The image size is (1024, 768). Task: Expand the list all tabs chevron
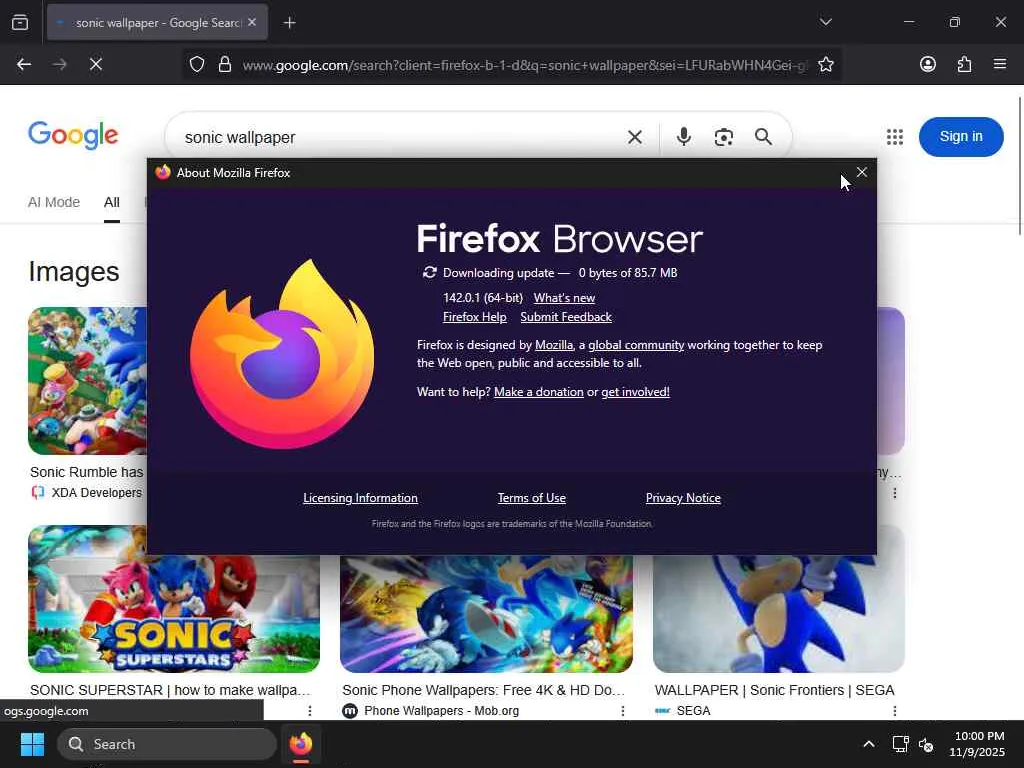click(x=825, y=22)
